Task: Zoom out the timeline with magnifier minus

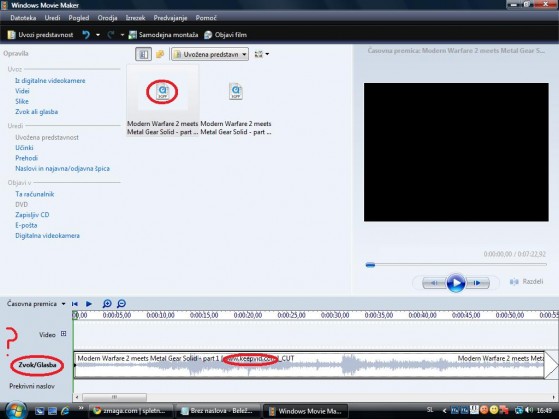Action: click(122, 303)
